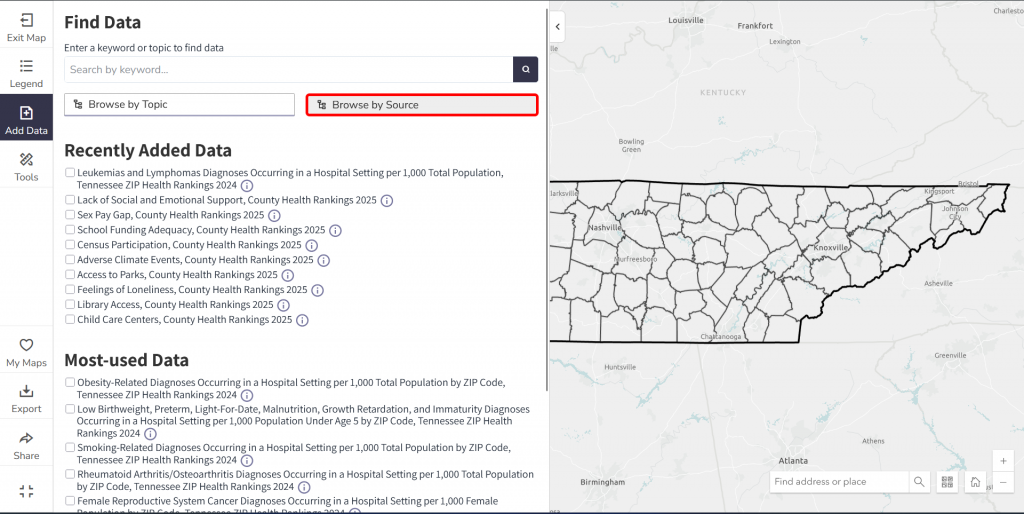
Task: Collapse the side panel with the chevron
Action: pos(558,27)
